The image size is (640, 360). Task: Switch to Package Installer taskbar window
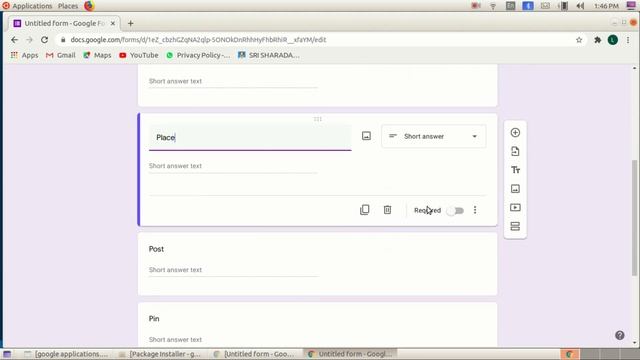click(x=160, y=354)
